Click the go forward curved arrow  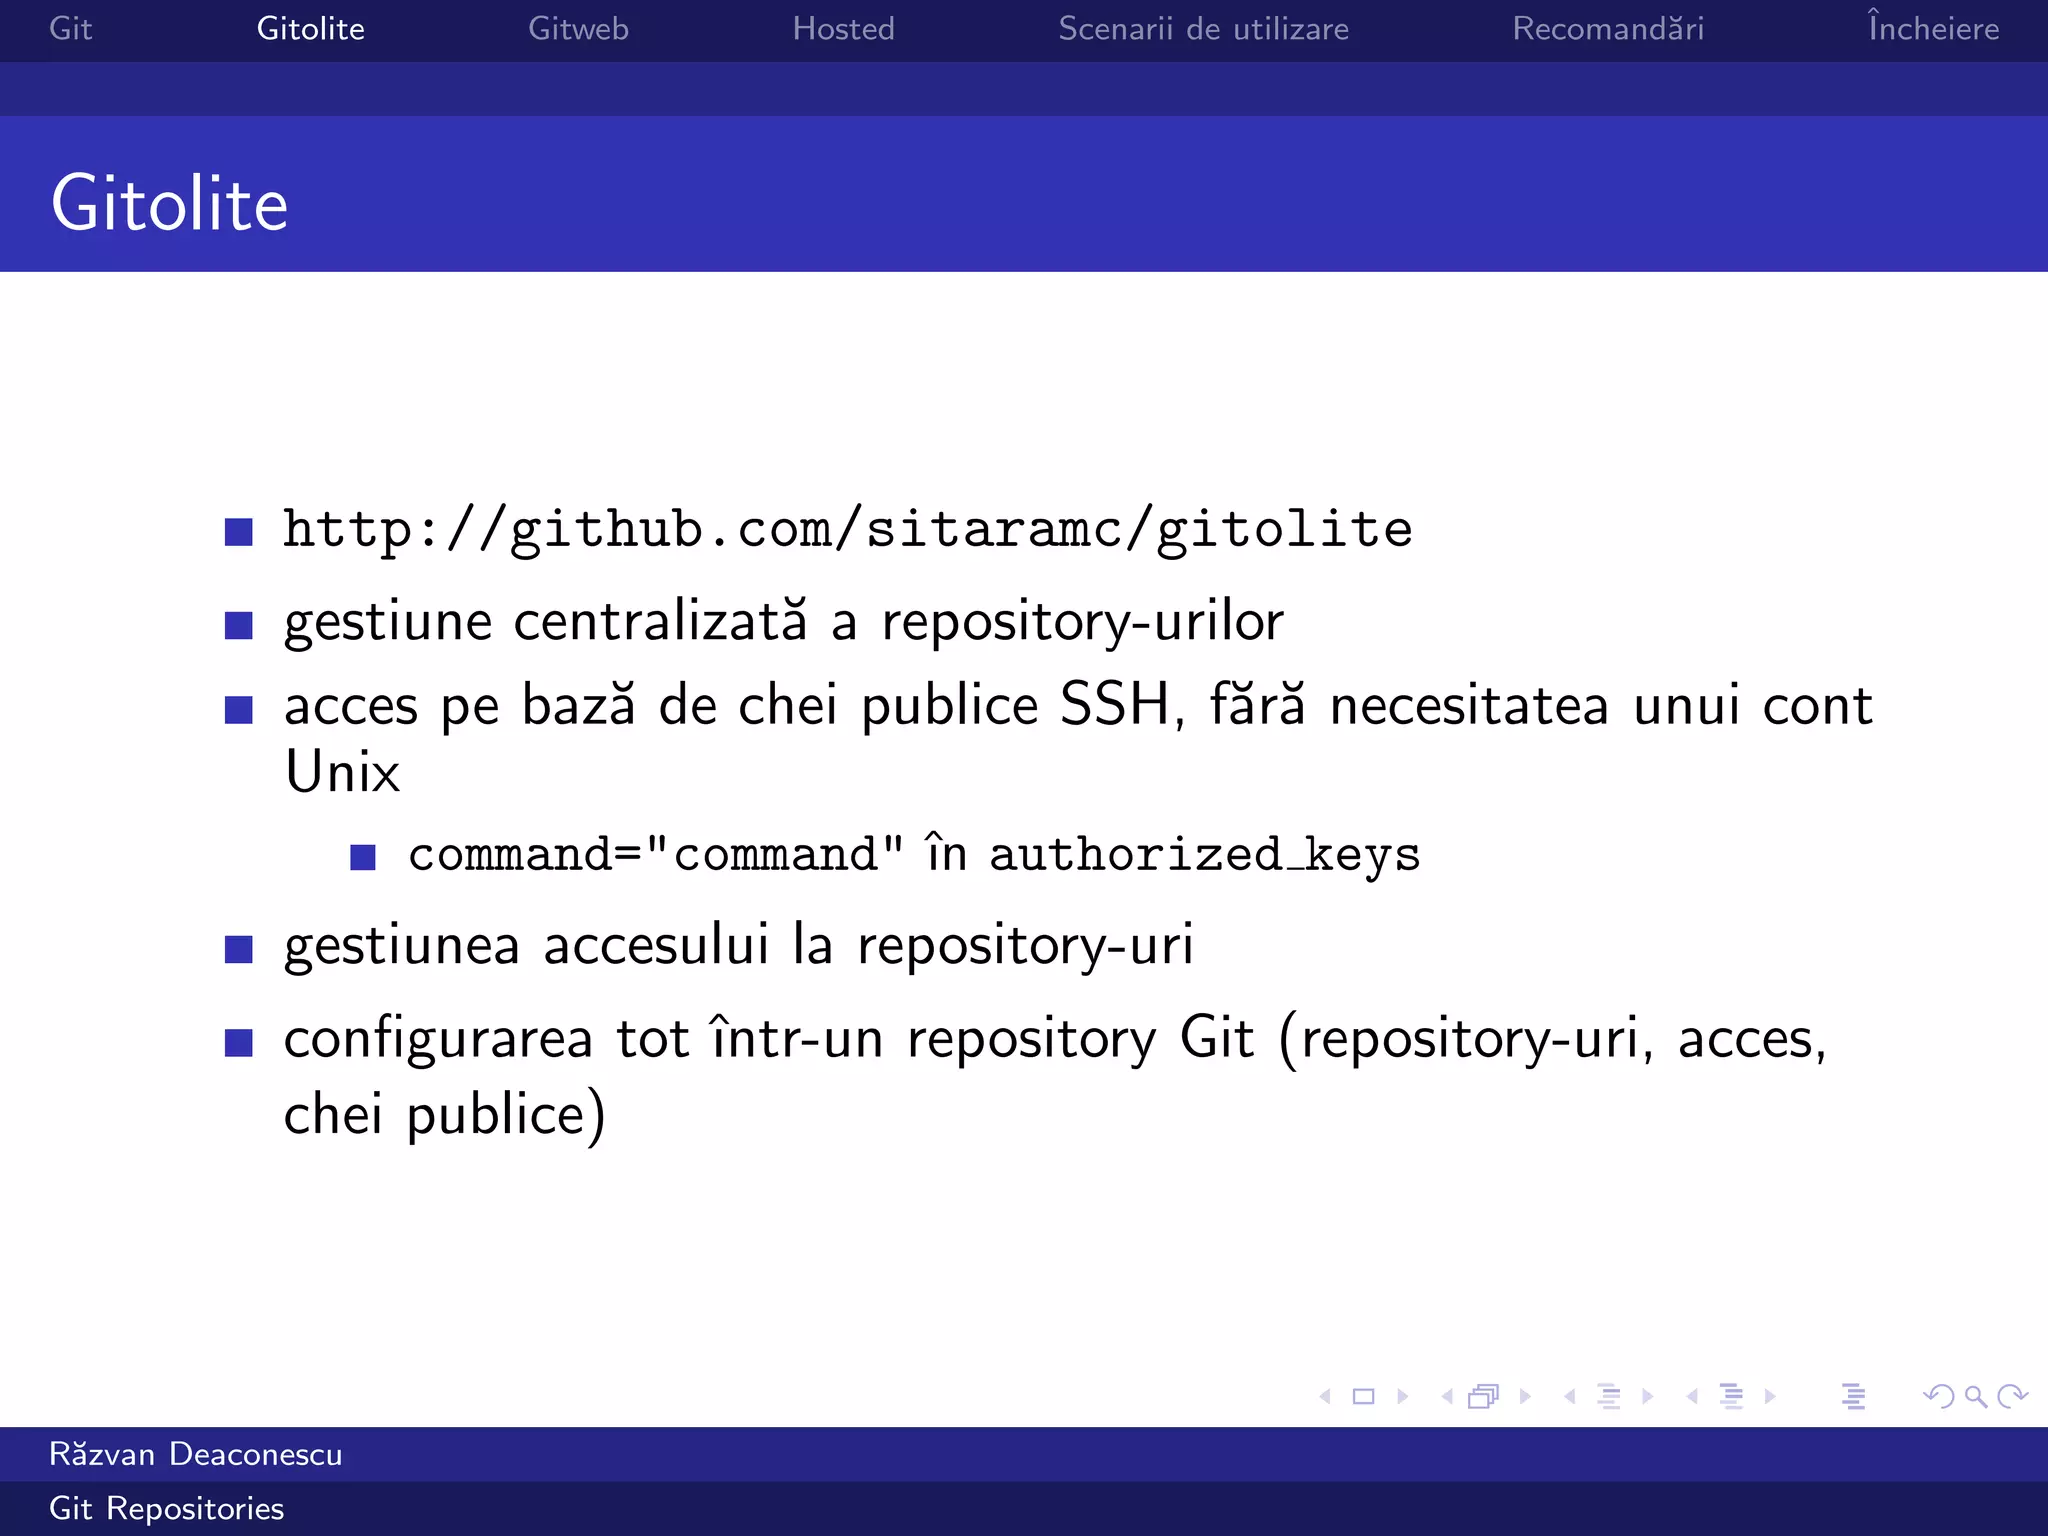(2012, 1396)
